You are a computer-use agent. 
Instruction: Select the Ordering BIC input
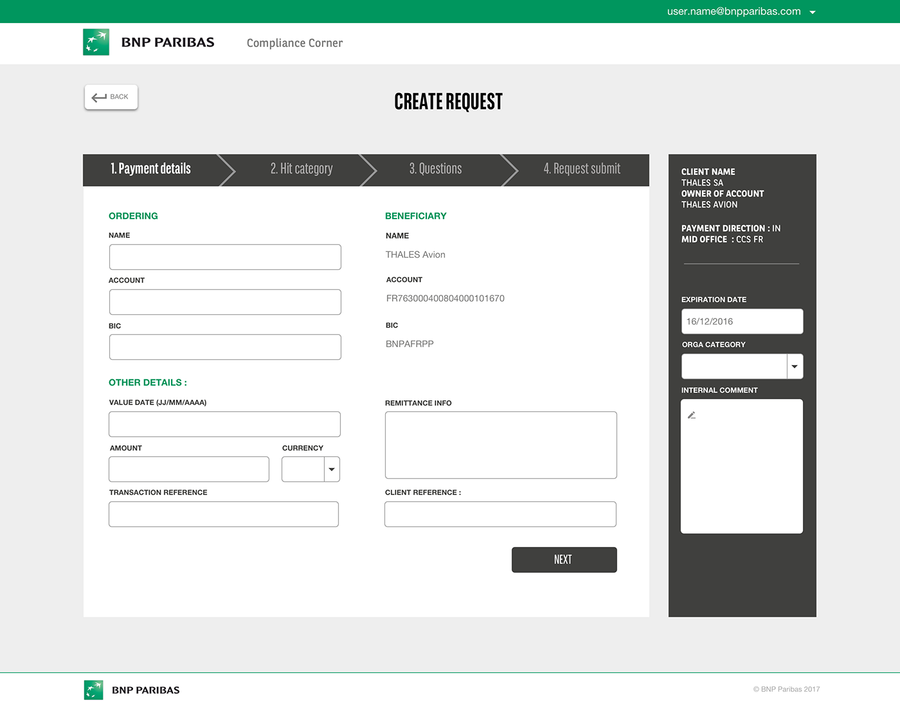(x=225, y=347)
